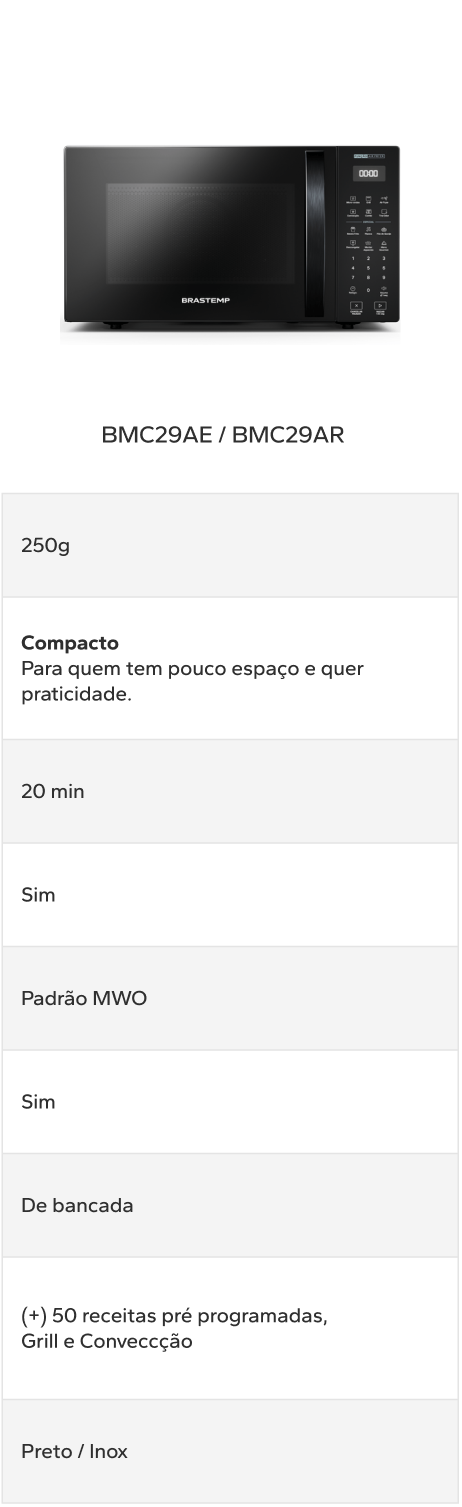Click the start play key on the microwave panel
Viewport: 462px width, 1507px height.
click(380, 305)
